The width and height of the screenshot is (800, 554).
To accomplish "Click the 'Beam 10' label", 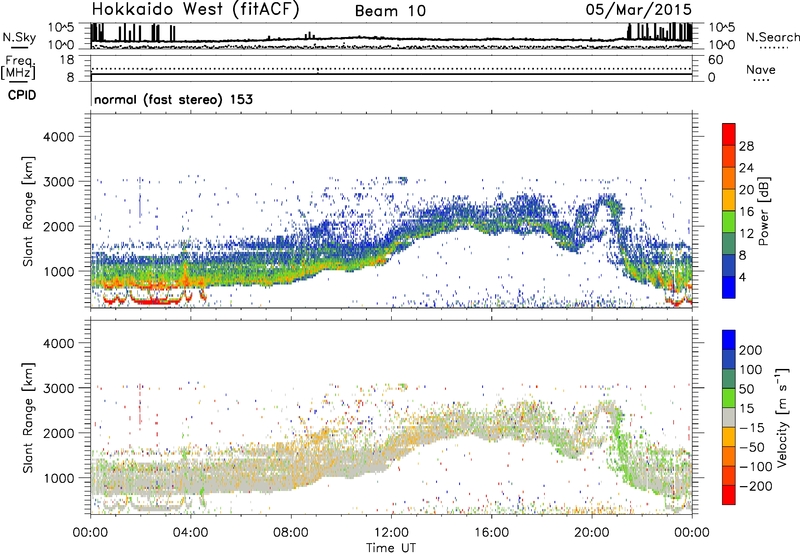I will (390, 11).
